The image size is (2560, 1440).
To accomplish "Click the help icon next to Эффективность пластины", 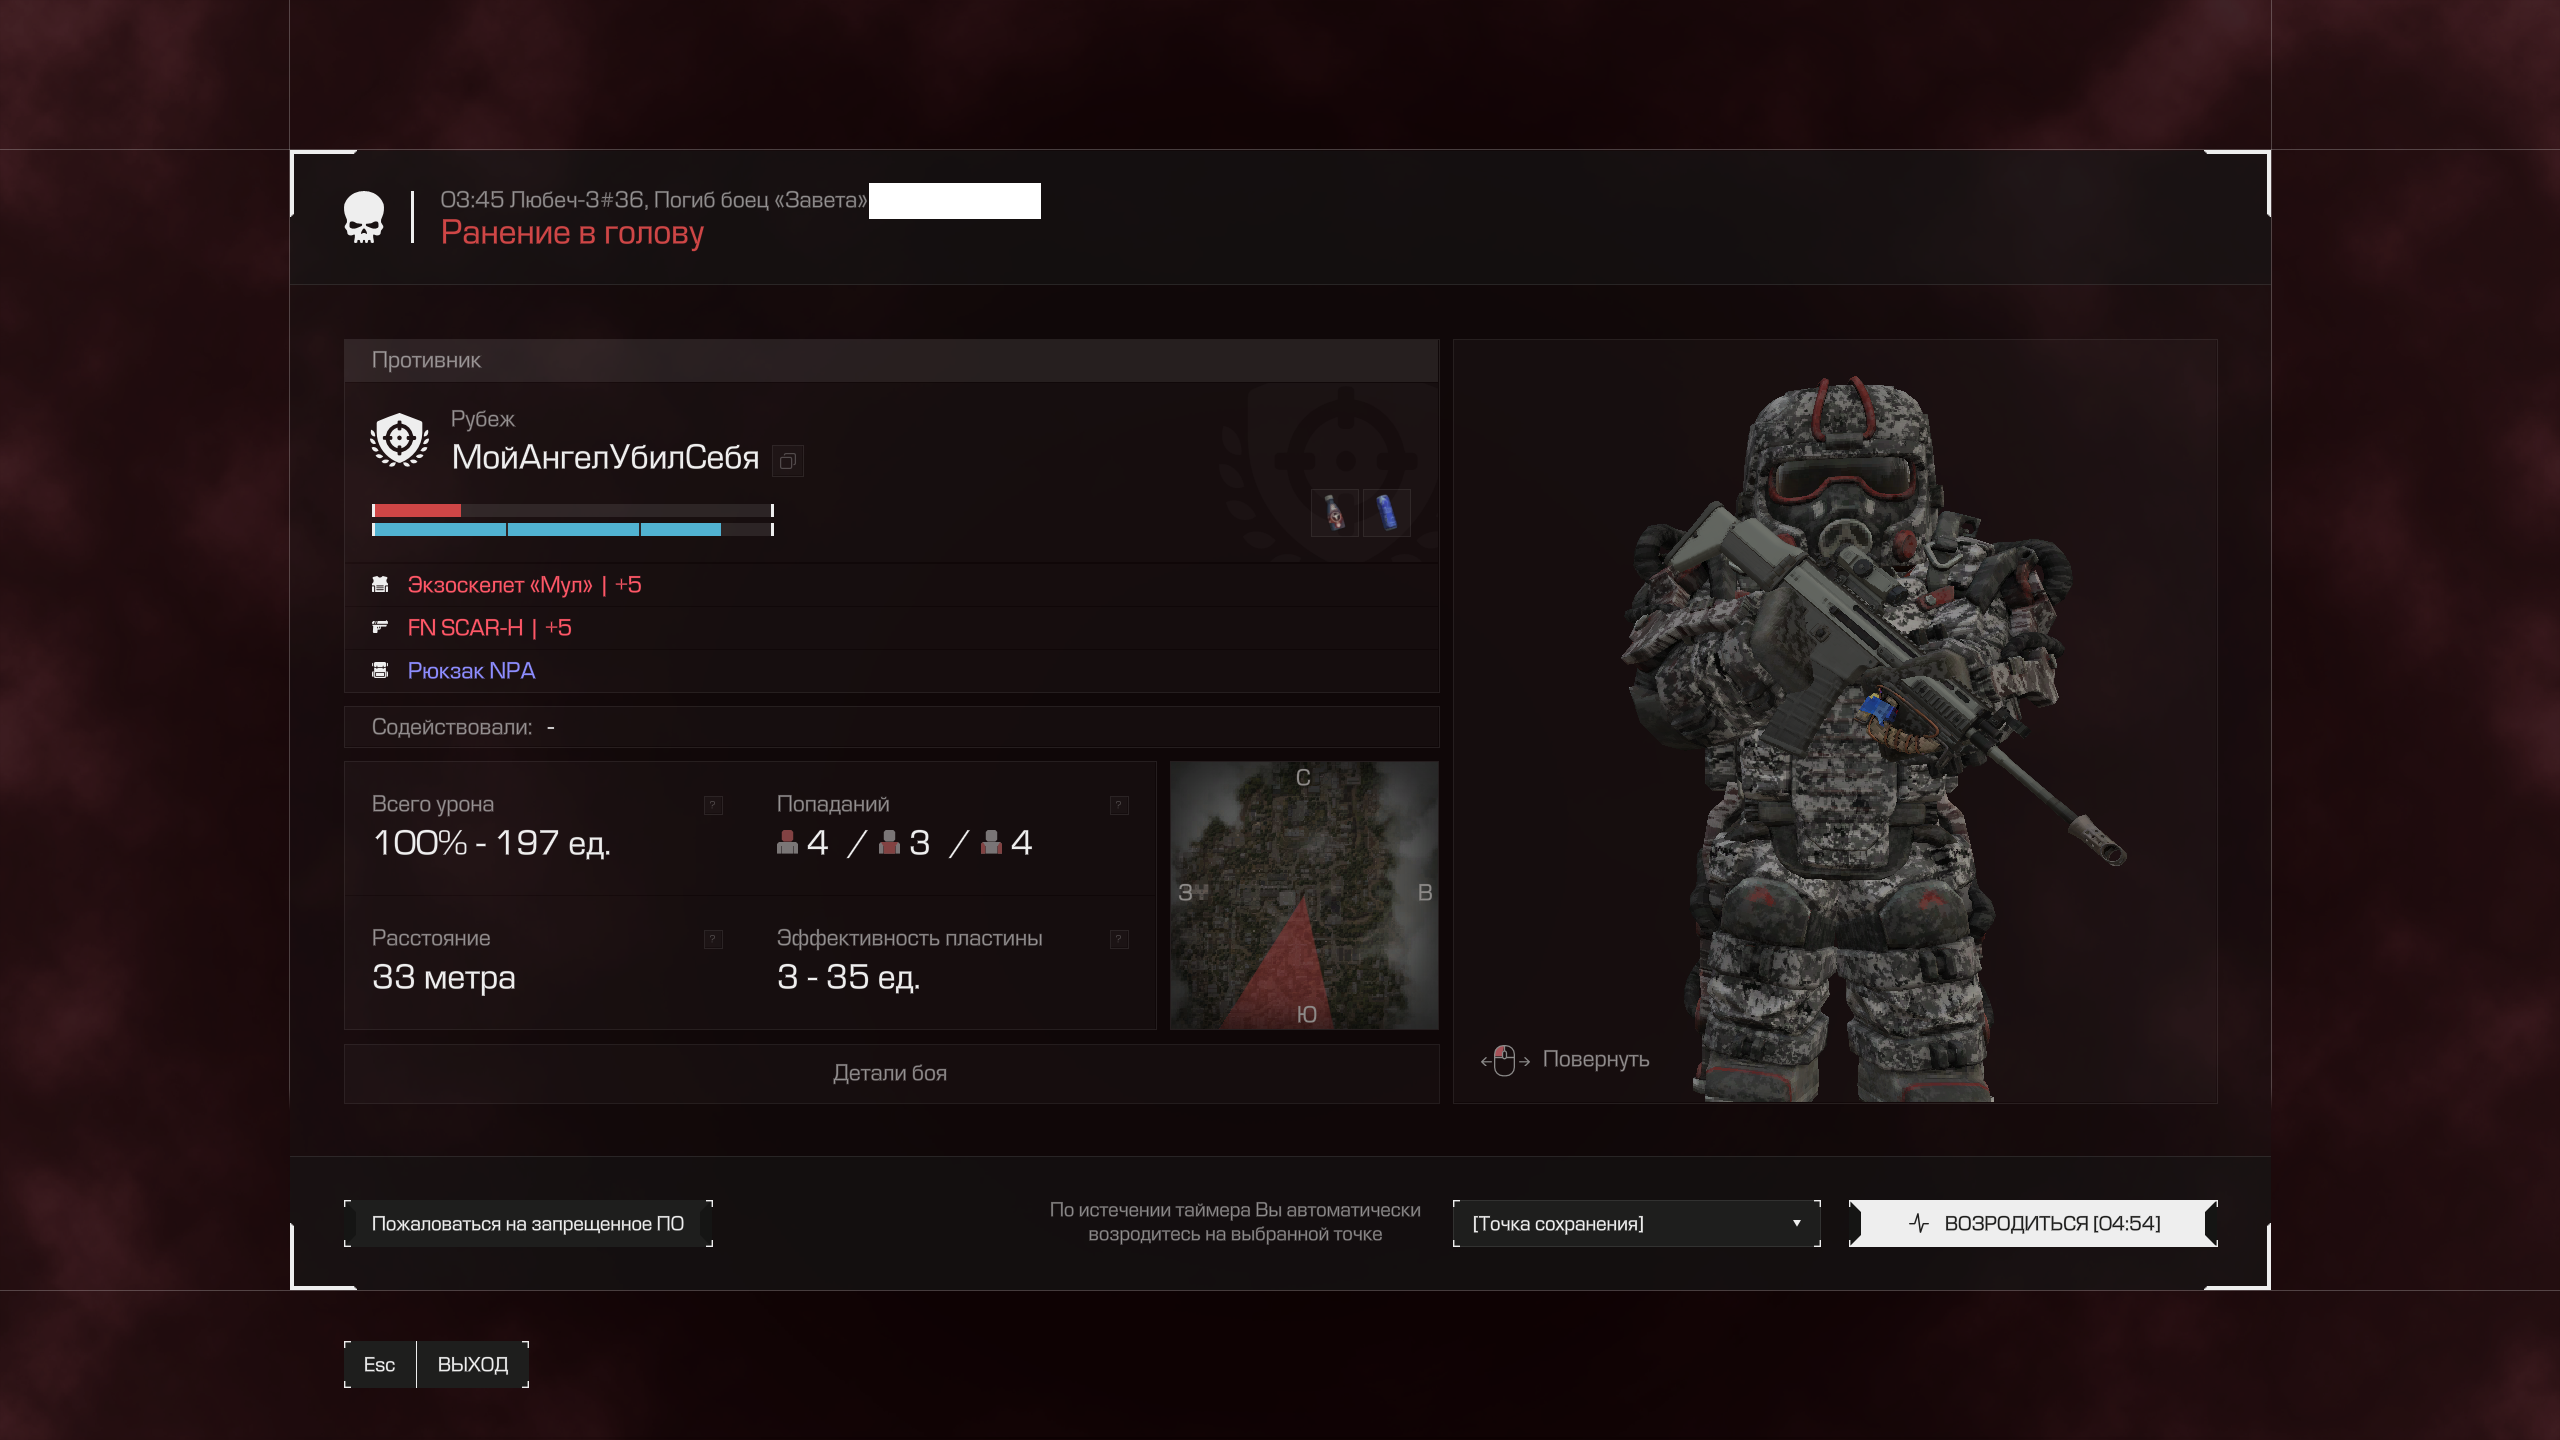I will [x=1119, y=939].
